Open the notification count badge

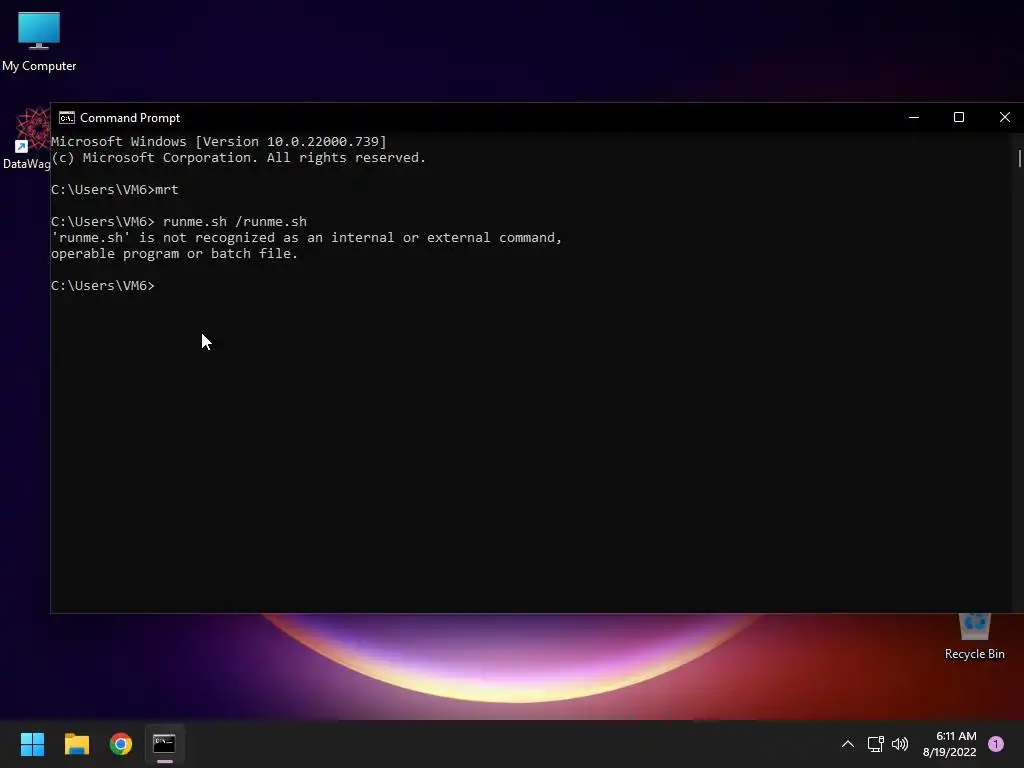click(x=996, y=744)
